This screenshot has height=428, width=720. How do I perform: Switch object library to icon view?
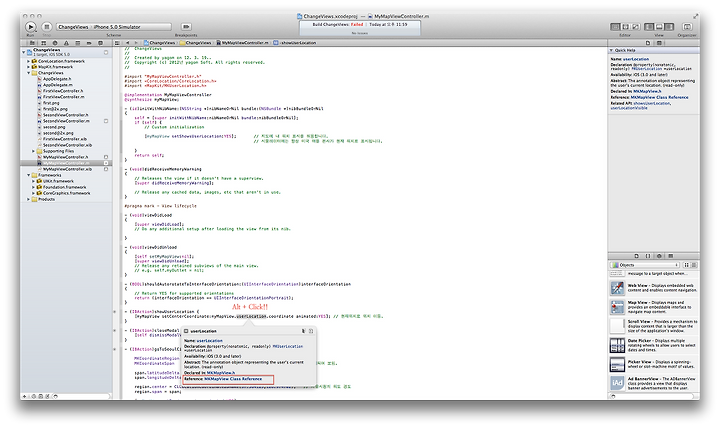point(687,265)
